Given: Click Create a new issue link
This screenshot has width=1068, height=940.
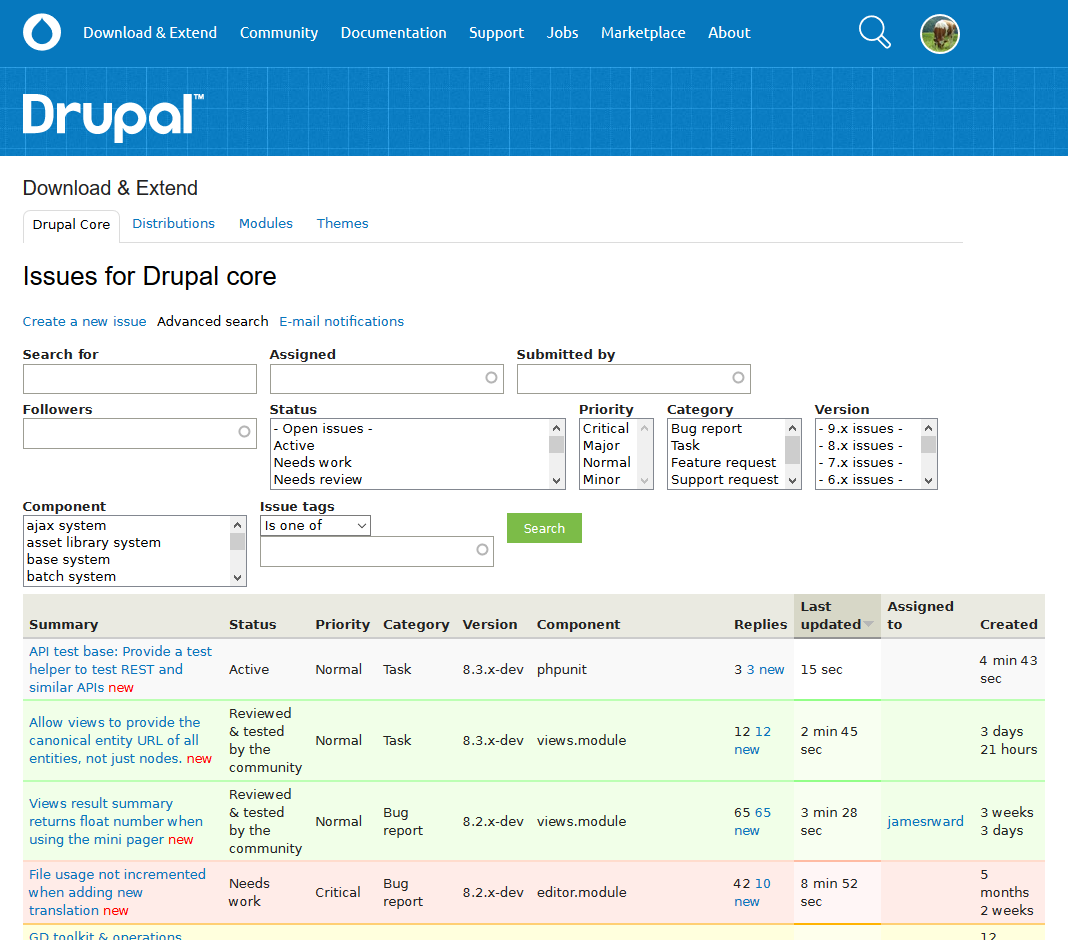Looking at the screenshot, I should tap(84, 322).
